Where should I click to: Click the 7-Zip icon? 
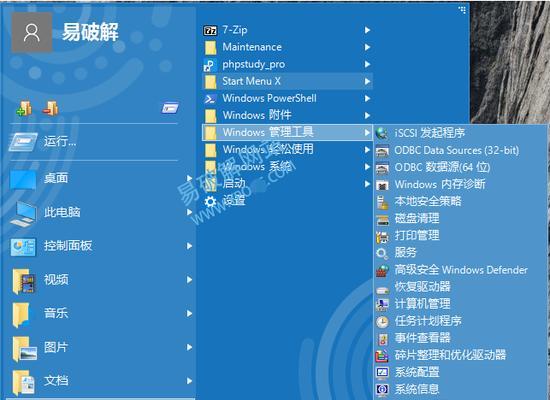click(x=210, y=31)
